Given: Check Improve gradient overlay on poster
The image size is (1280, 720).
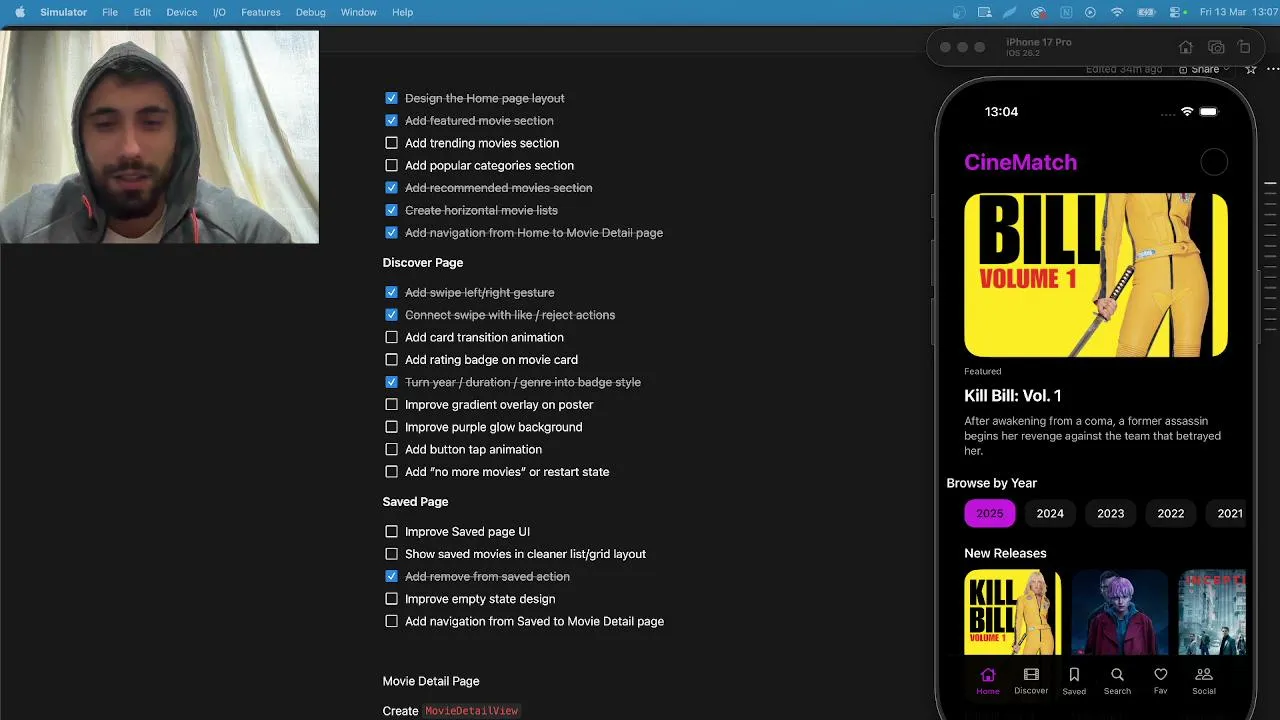Looking at the screenshot, I should point(391,404).
